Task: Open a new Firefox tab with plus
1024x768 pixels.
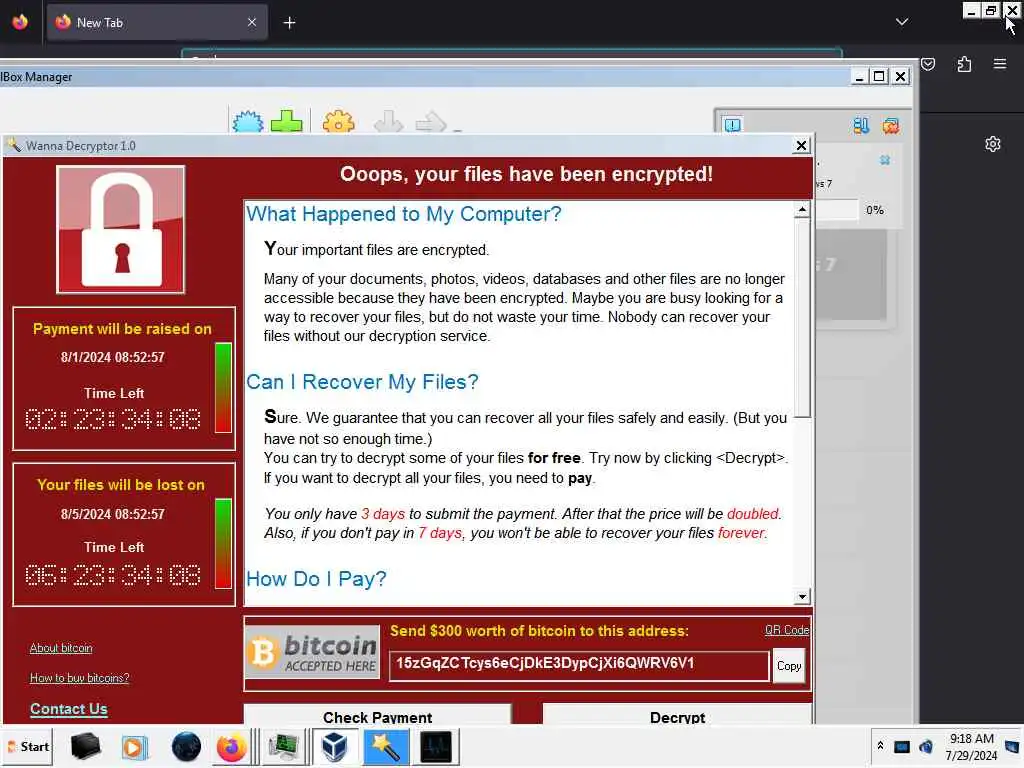Action: click(x=289, y=23)
